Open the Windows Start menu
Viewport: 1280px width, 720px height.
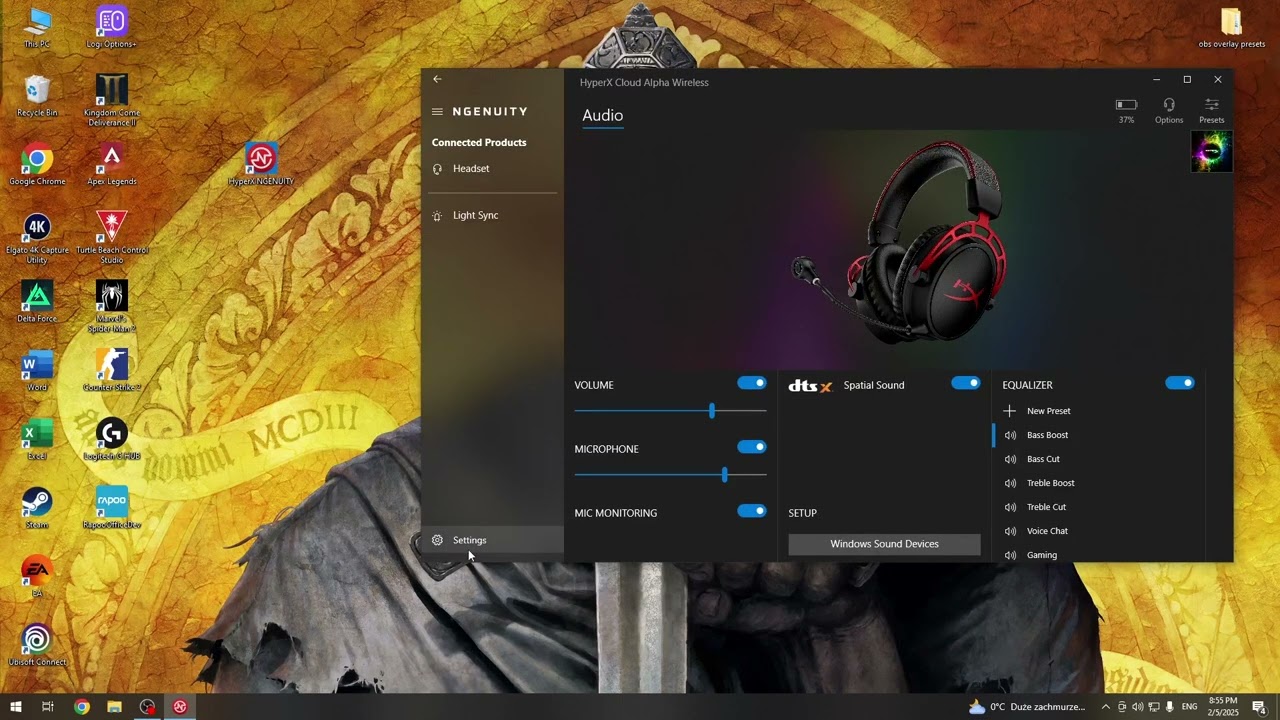(x=16, y=707)
